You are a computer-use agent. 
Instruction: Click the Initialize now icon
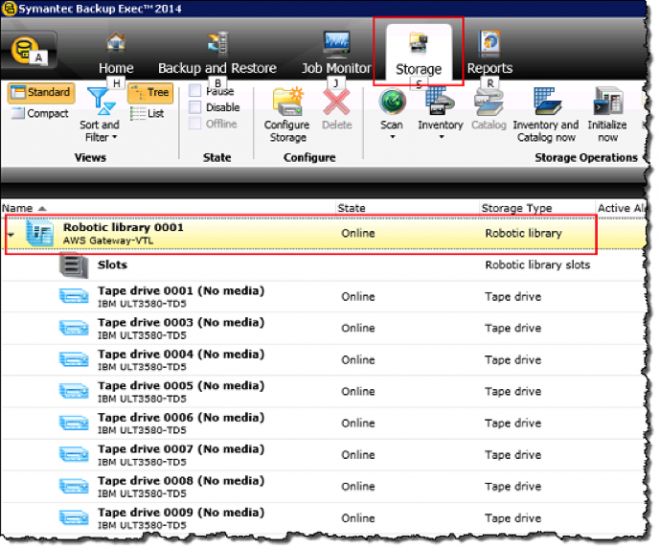point(608,101)
